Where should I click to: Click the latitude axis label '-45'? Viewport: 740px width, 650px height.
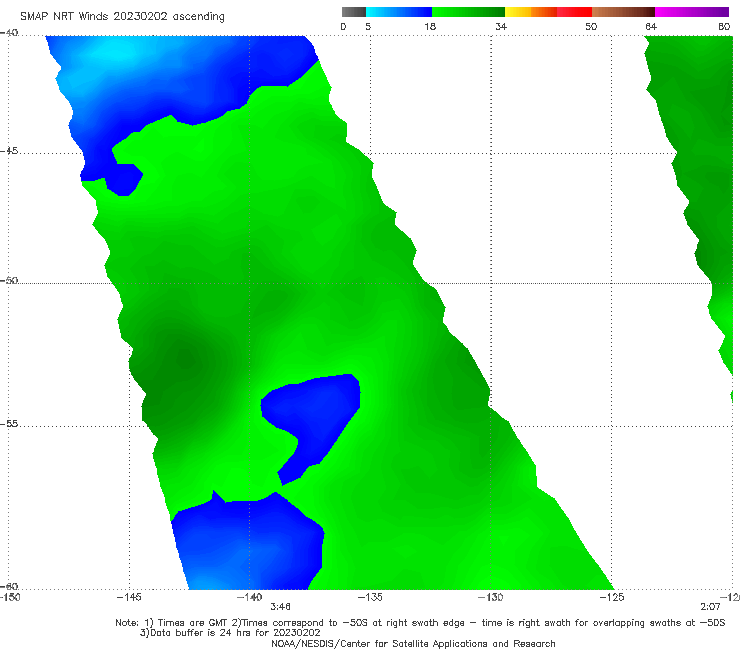pyautogui.click(x=9, y=151)
